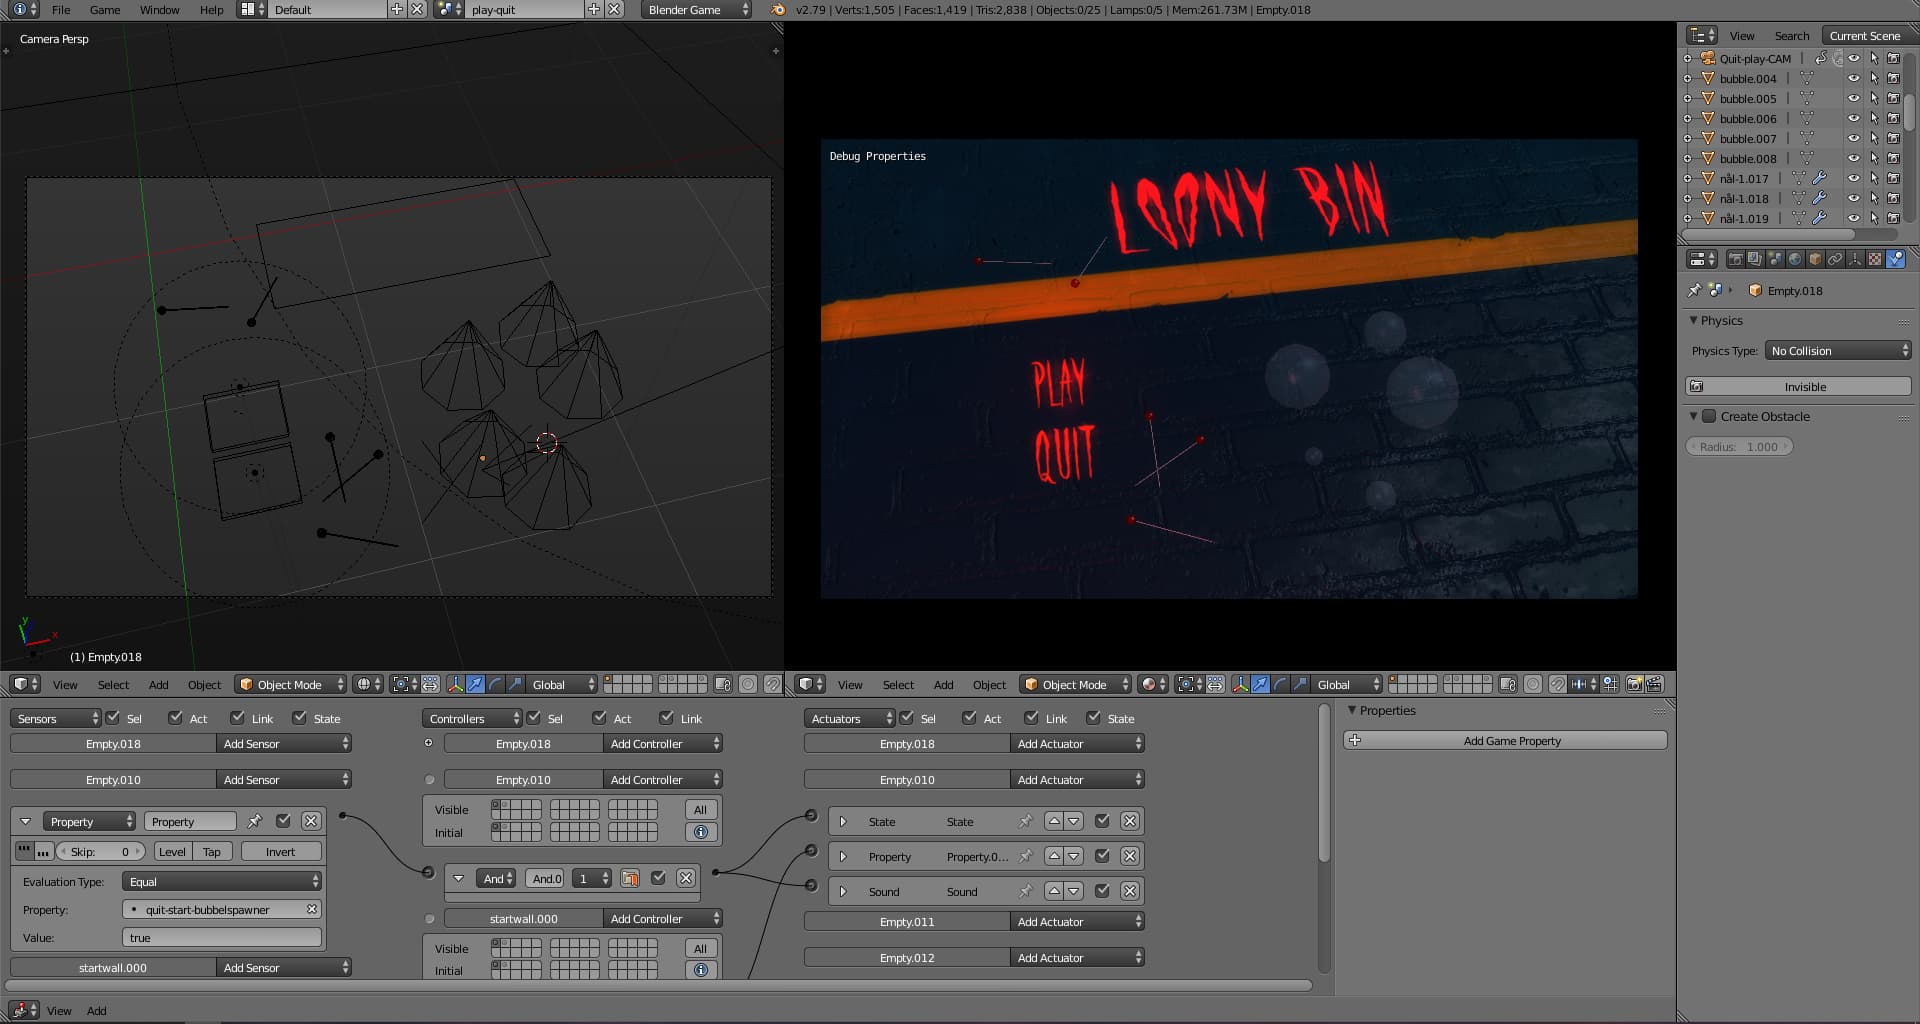Pin the Property sensor

255,821
